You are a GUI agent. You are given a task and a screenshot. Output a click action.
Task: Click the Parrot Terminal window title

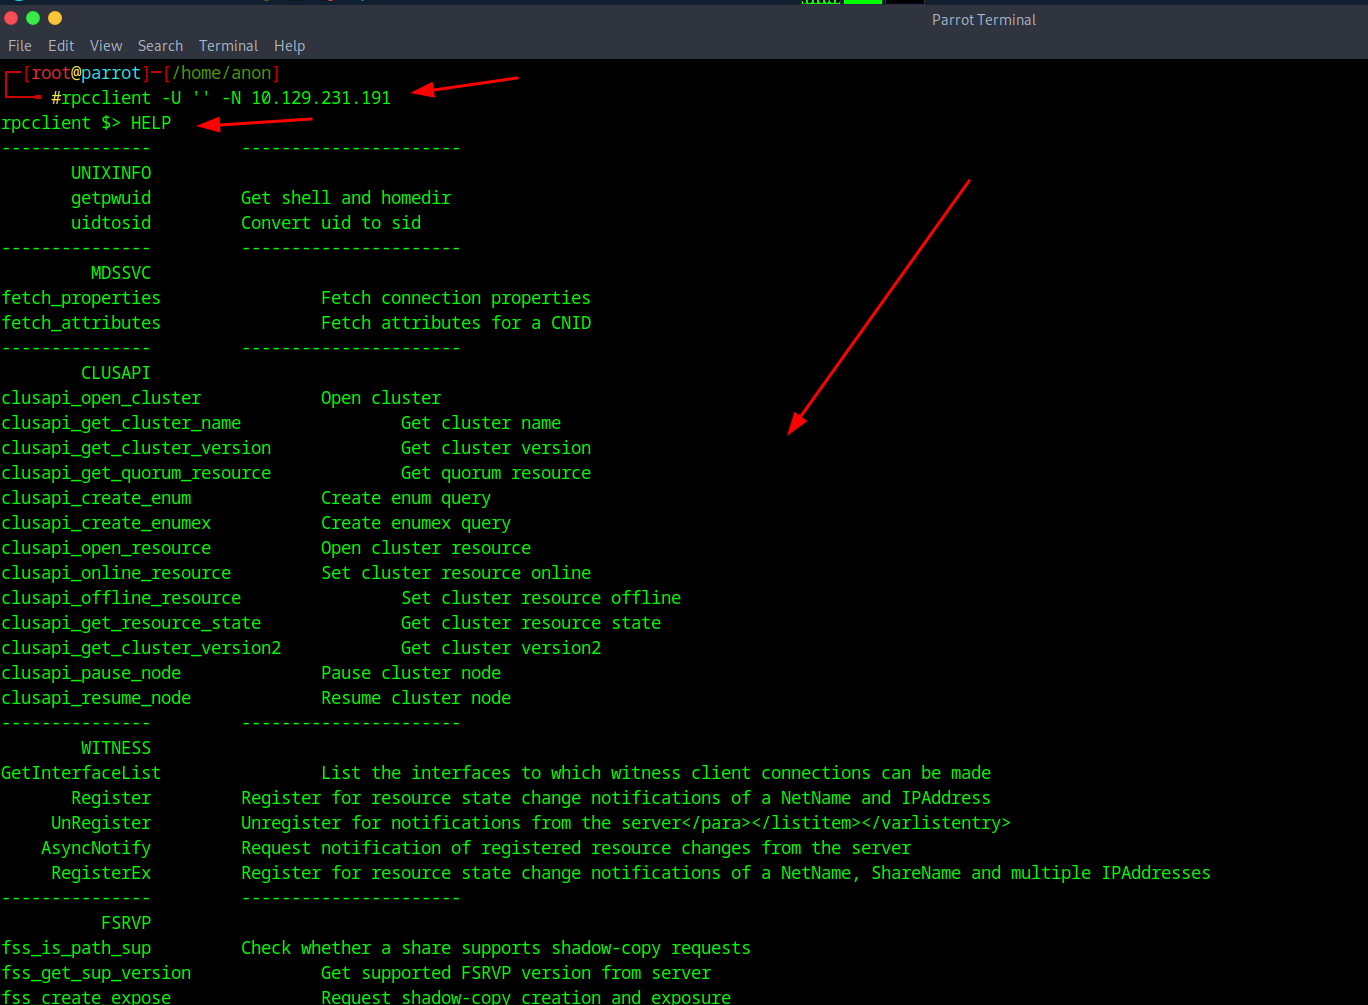coord(983,20)
